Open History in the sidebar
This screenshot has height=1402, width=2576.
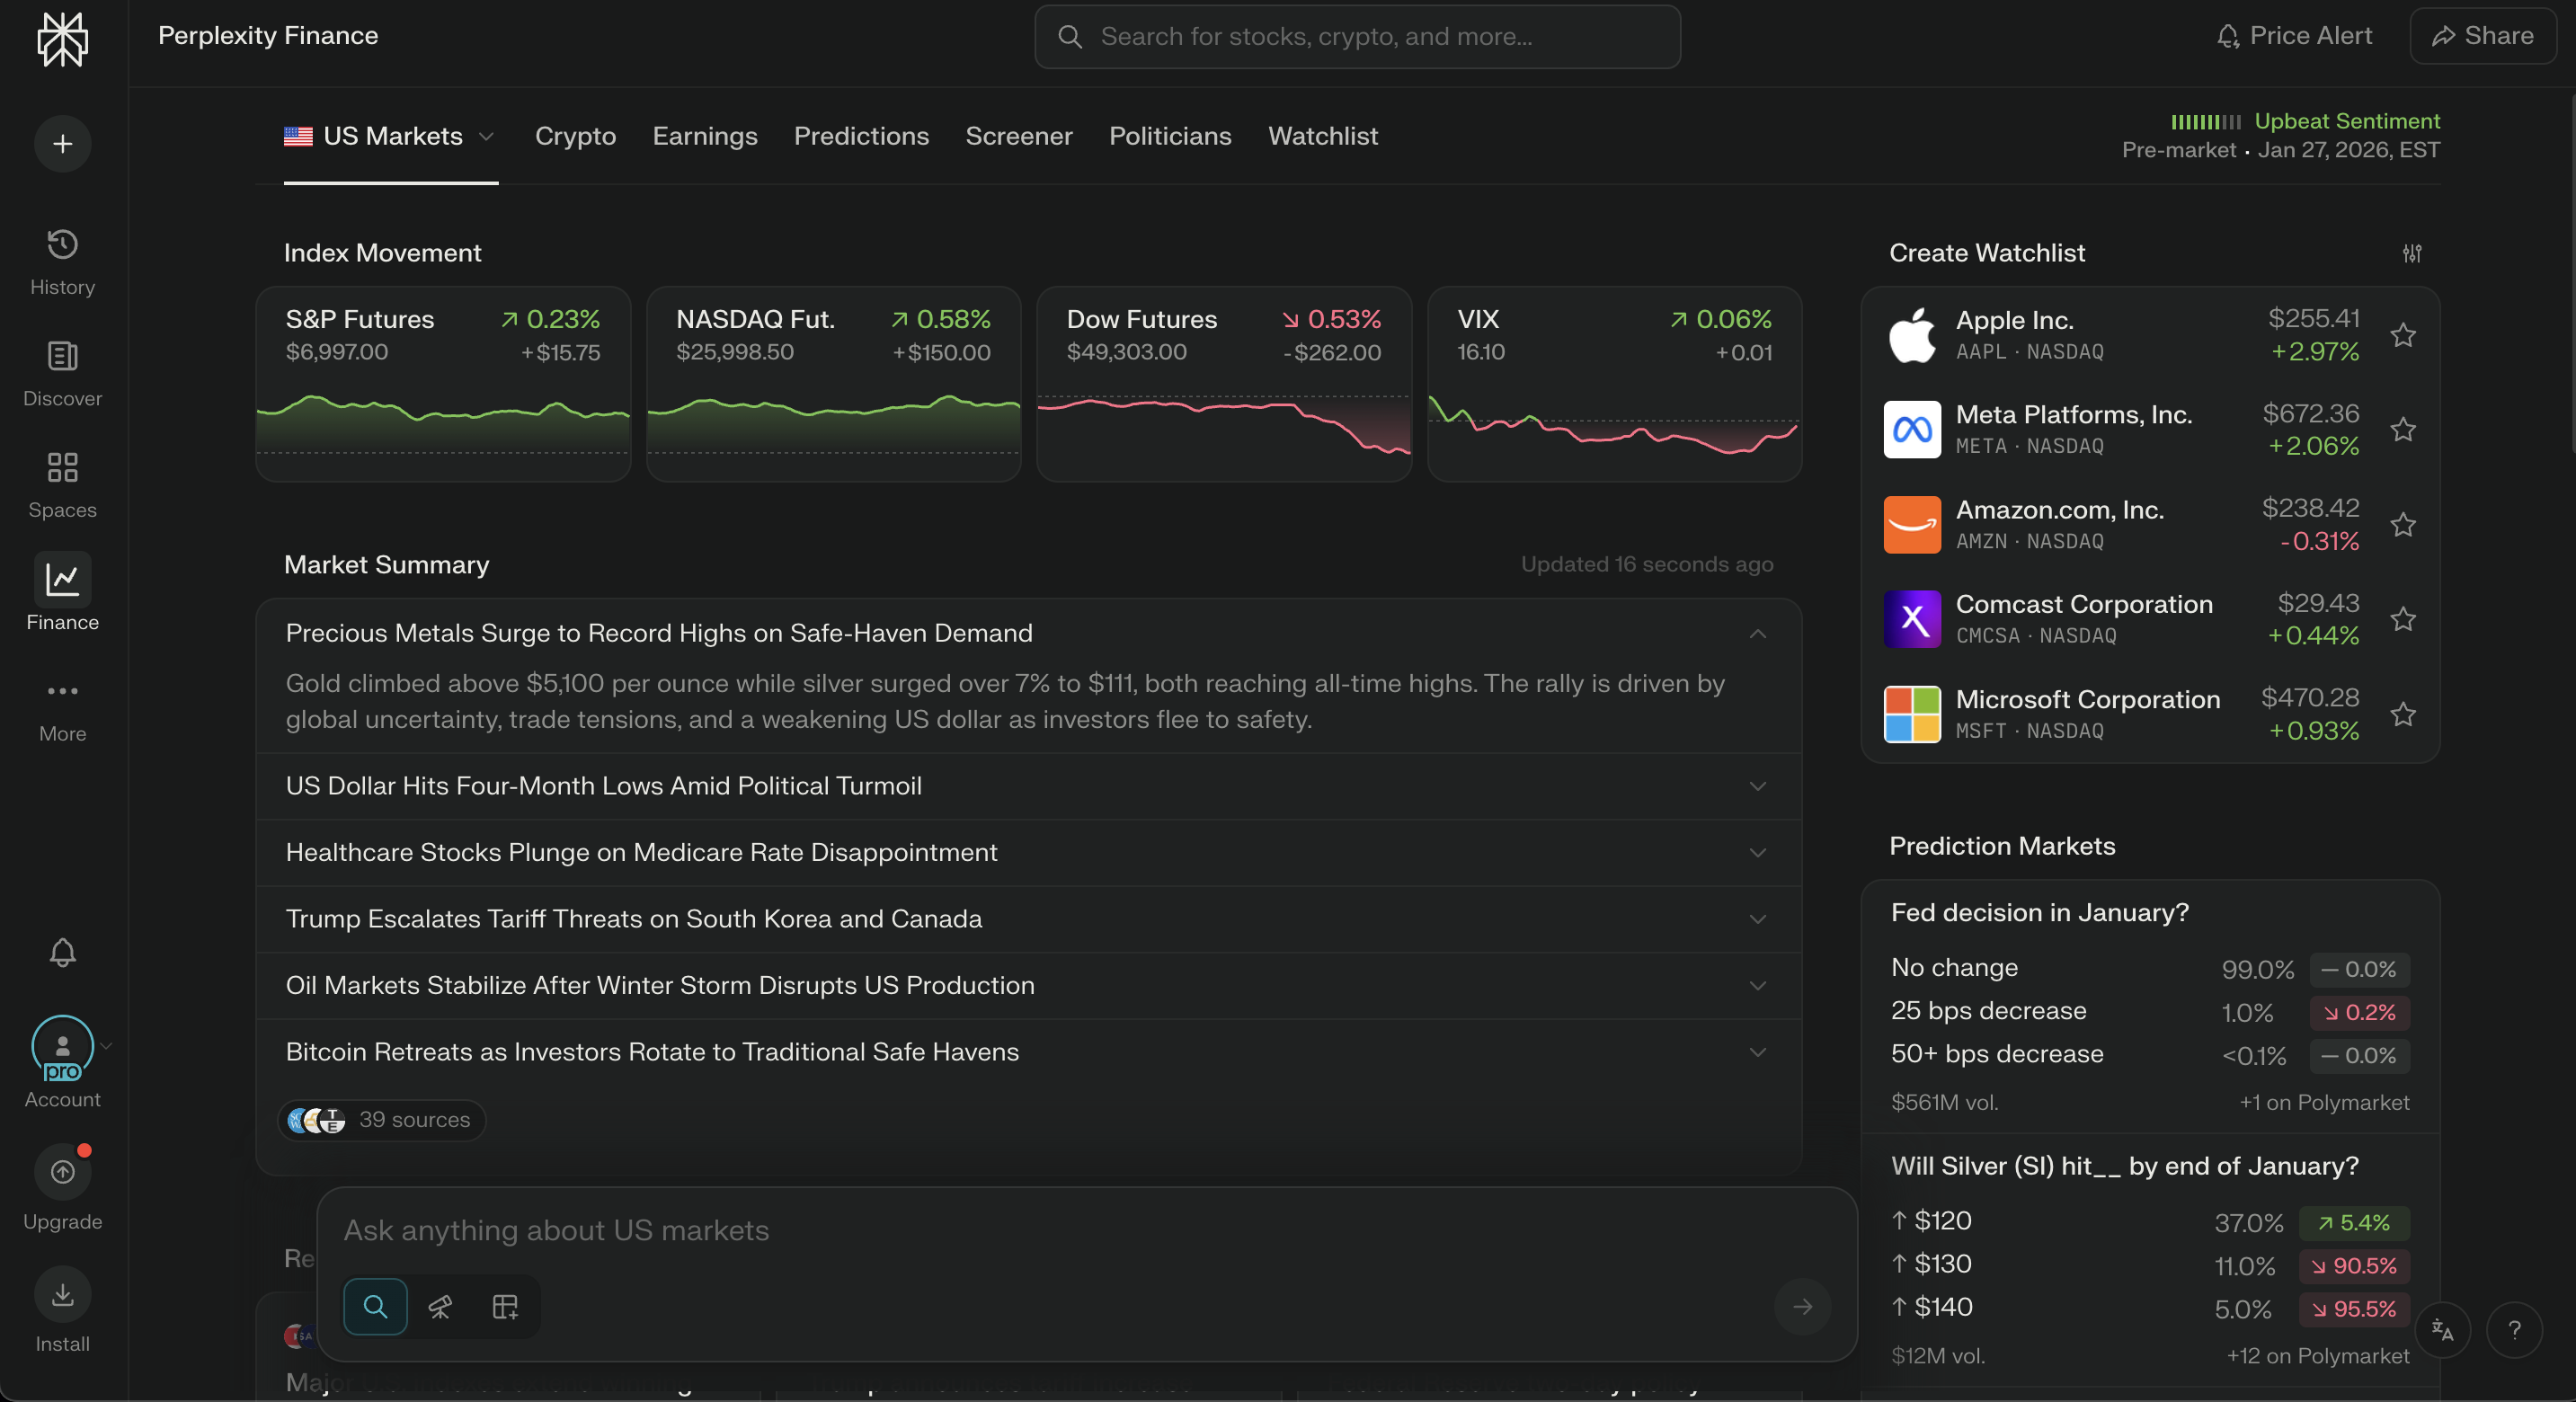(62, 262)
